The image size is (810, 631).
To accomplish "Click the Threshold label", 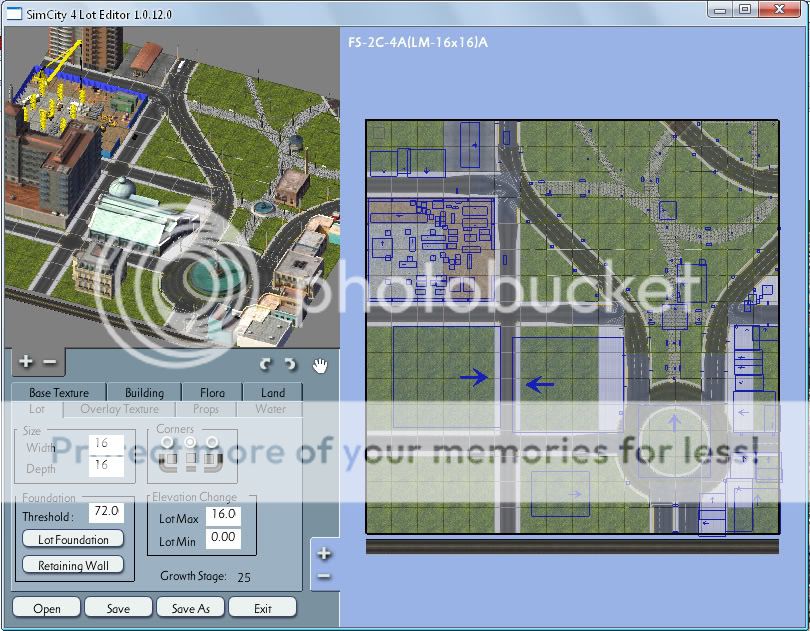I will (x=48, y=517).
